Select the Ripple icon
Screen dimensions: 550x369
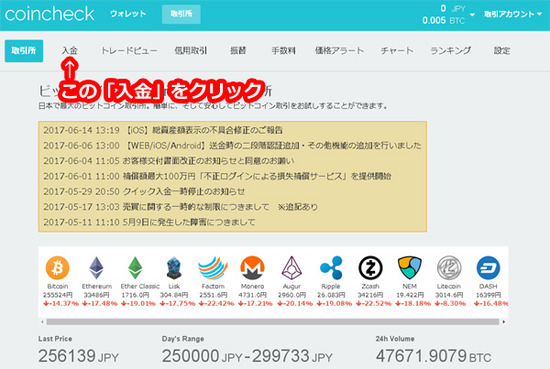pyautogui.click(x=331, y=268)
